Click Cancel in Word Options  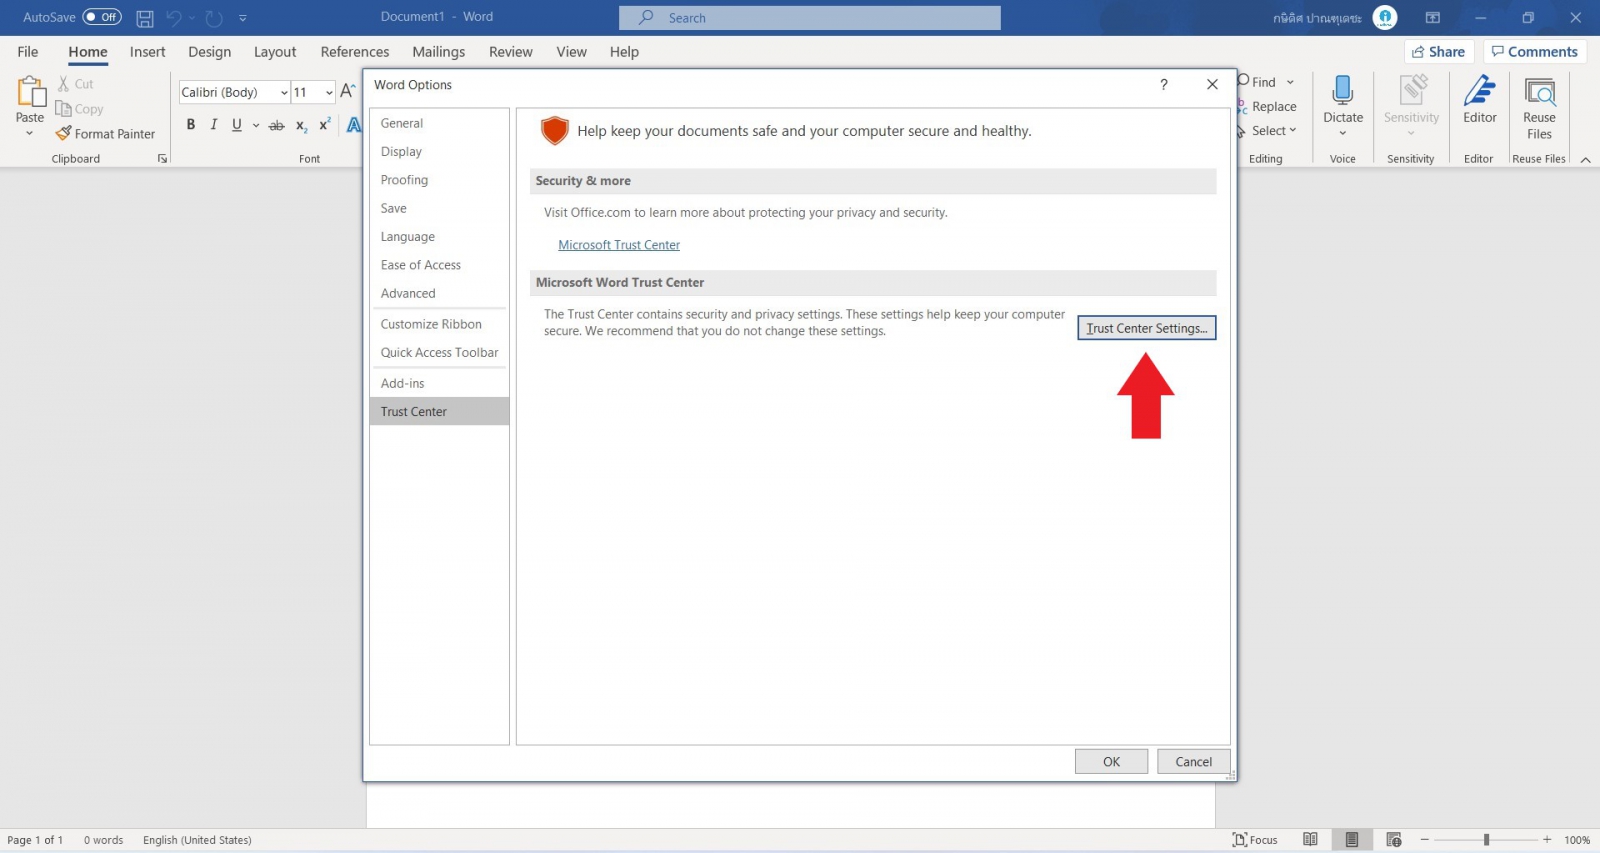[1194, 762]
